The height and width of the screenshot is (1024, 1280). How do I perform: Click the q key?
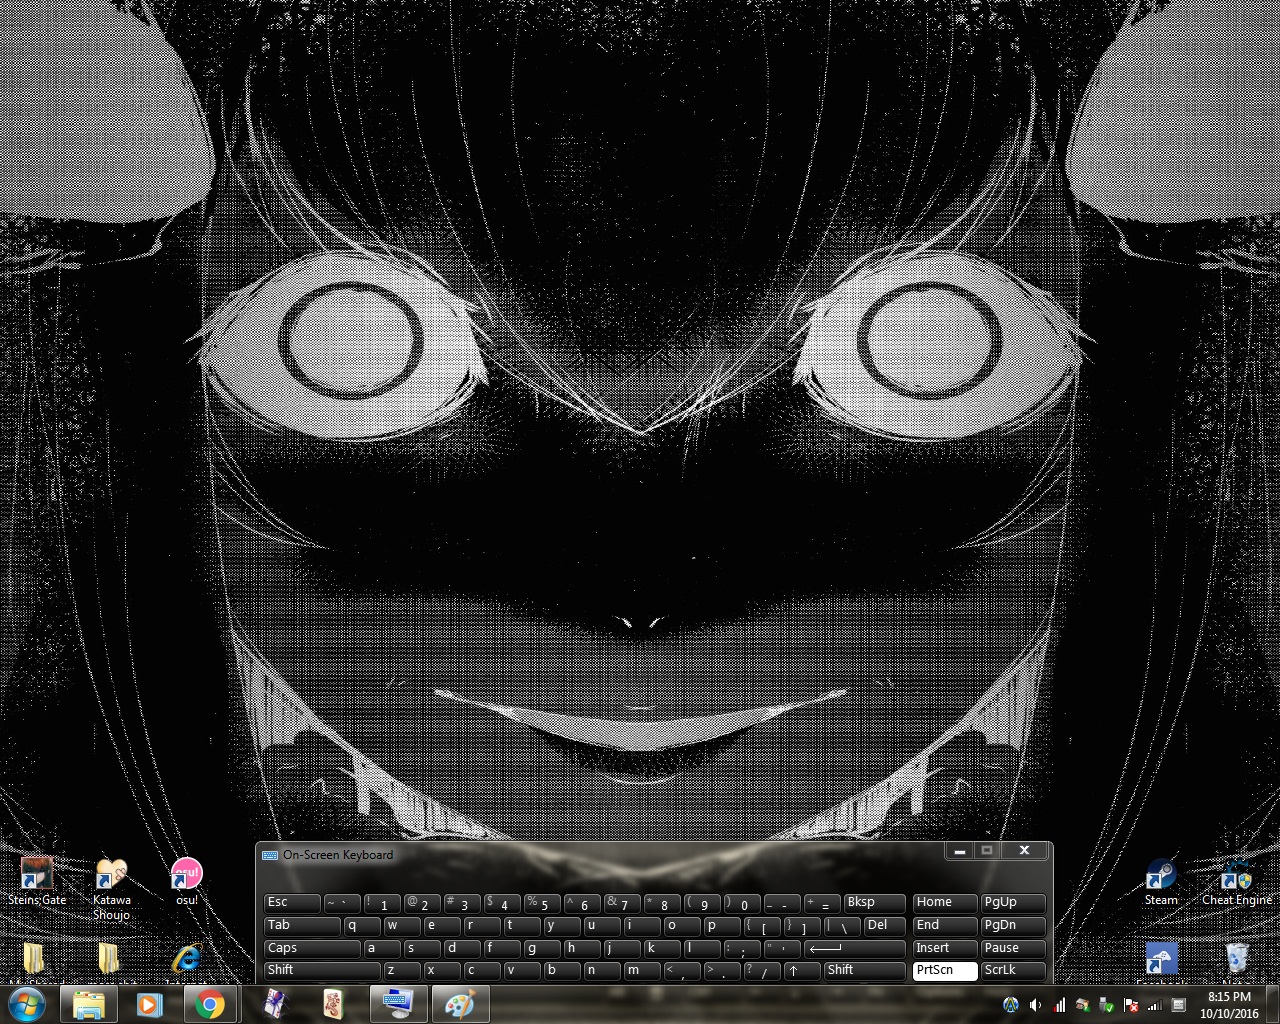362,926
